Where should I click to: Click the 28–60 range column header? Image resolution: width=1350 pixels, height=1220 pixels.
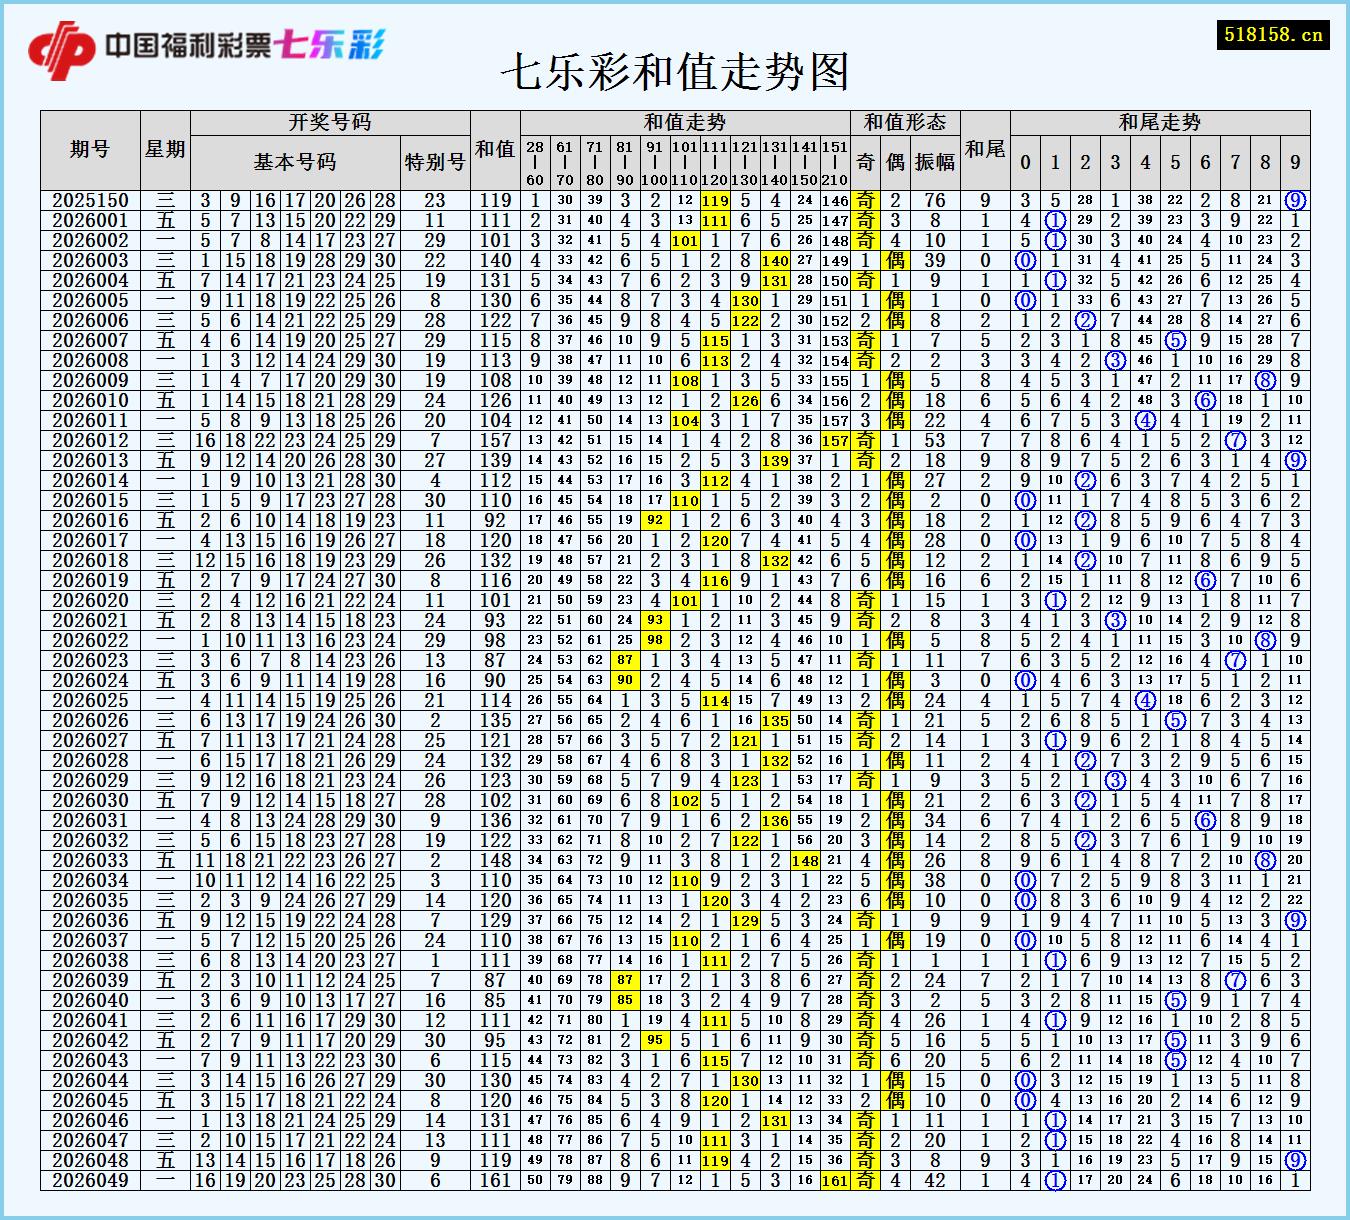tap(535, 163)
